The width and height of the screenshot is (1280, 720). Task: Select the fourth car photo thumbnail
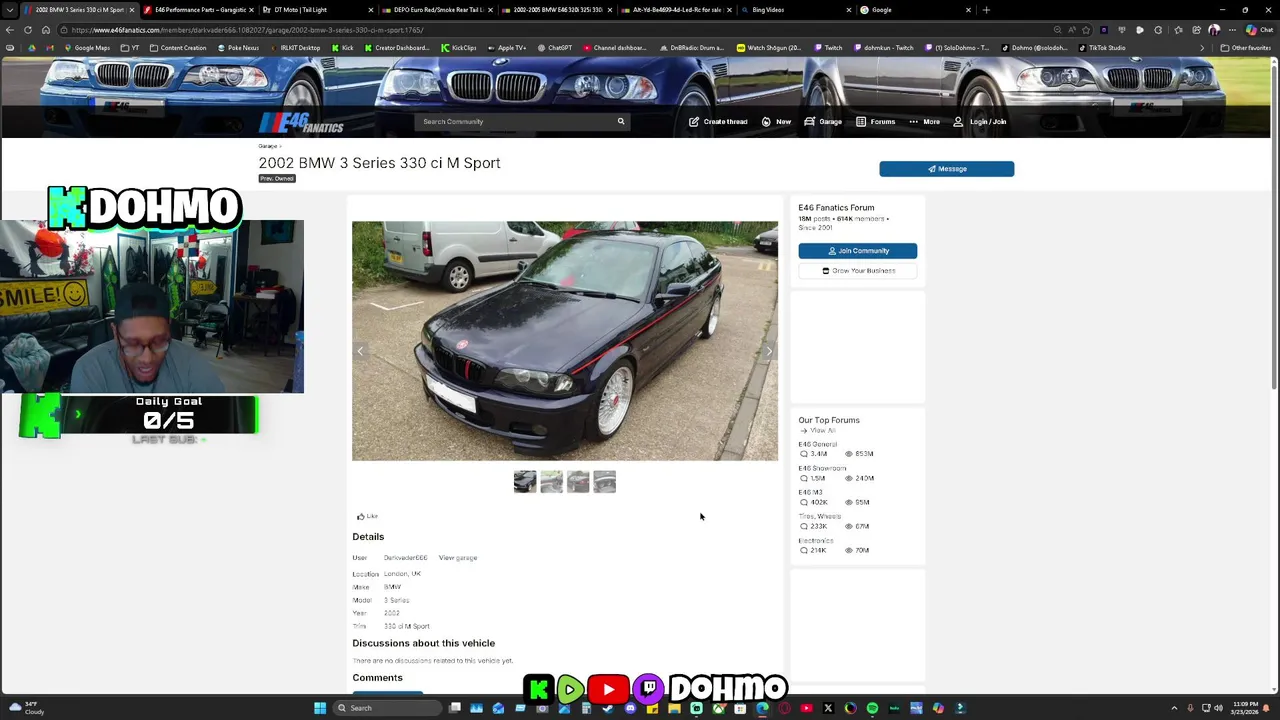[x=605, y=482]
